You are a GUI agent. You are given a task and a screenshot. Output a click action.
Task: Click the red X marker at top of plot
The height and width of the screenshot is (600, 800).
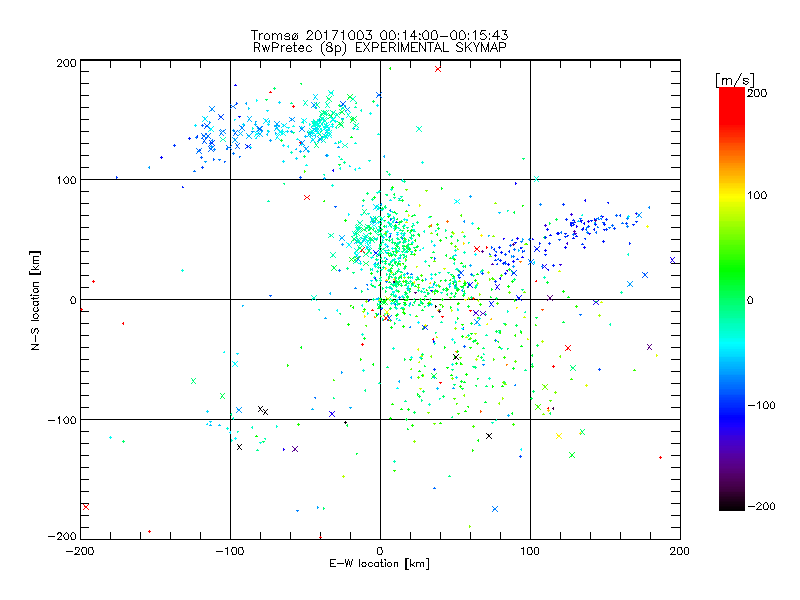click(438, 69)
